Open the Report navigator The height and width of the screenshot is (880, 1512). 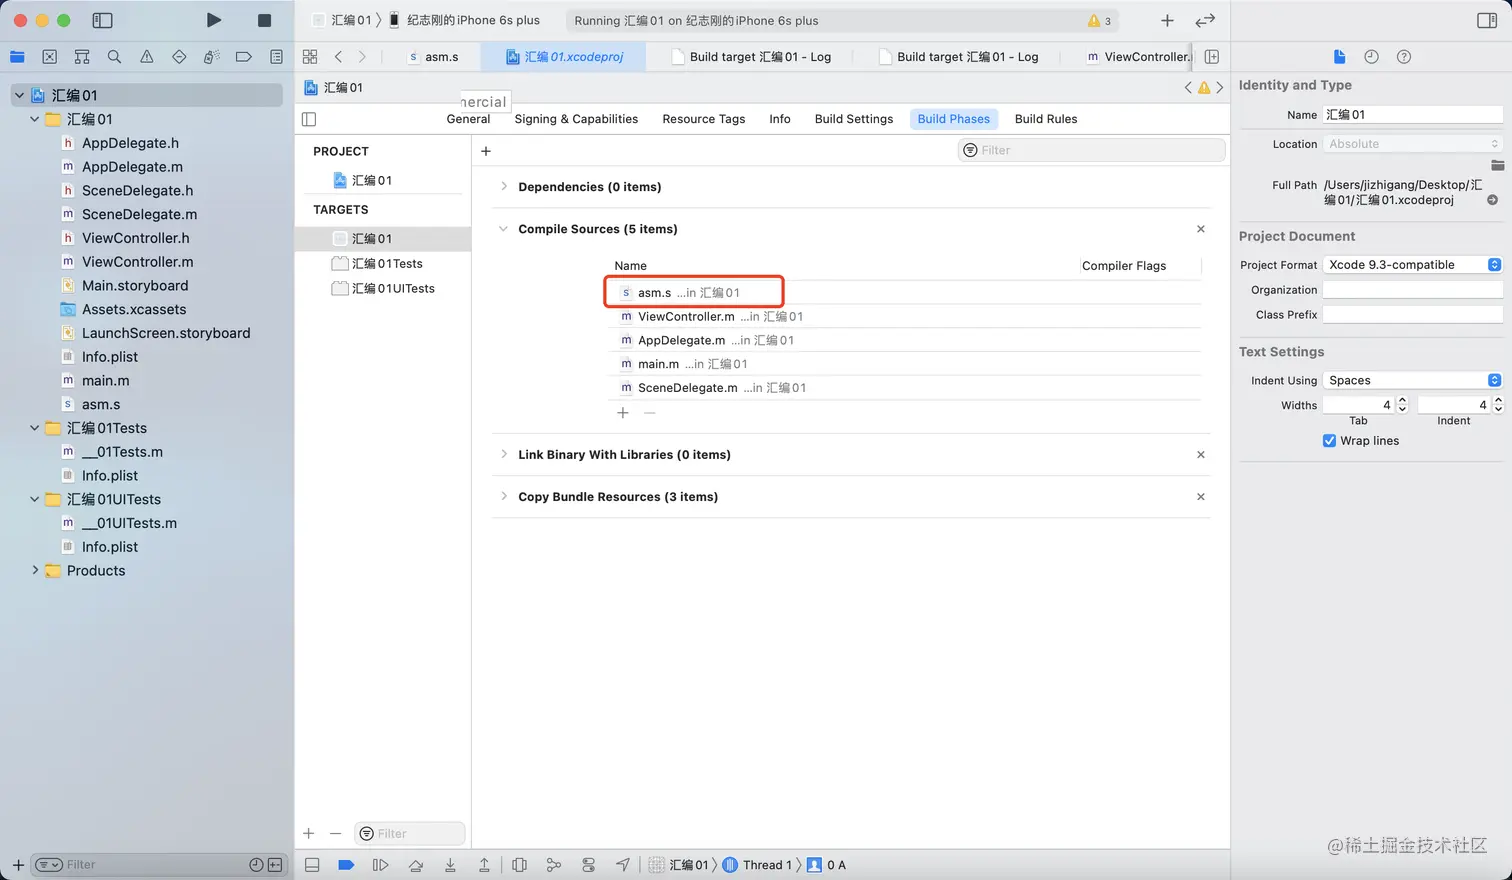click(276, 57)
